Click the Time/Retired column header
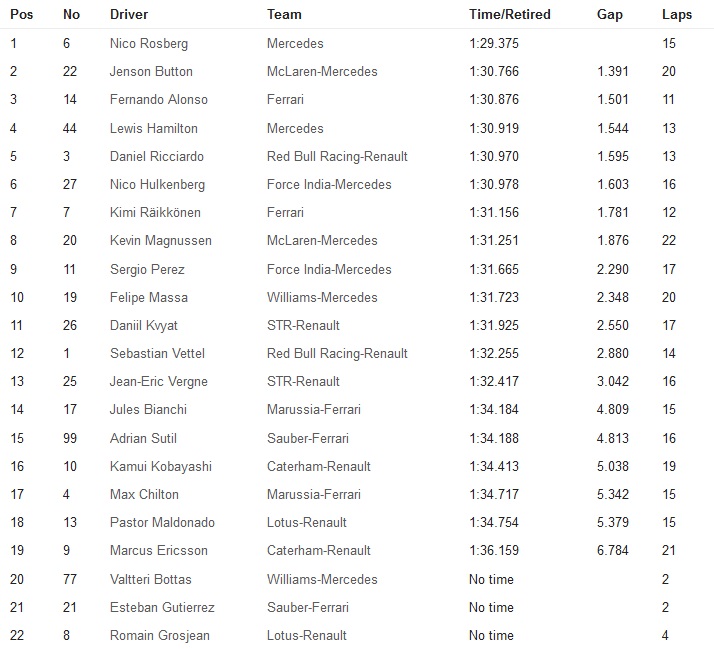Viewport: 714px width, 649px height. click(x=509, y=15)
